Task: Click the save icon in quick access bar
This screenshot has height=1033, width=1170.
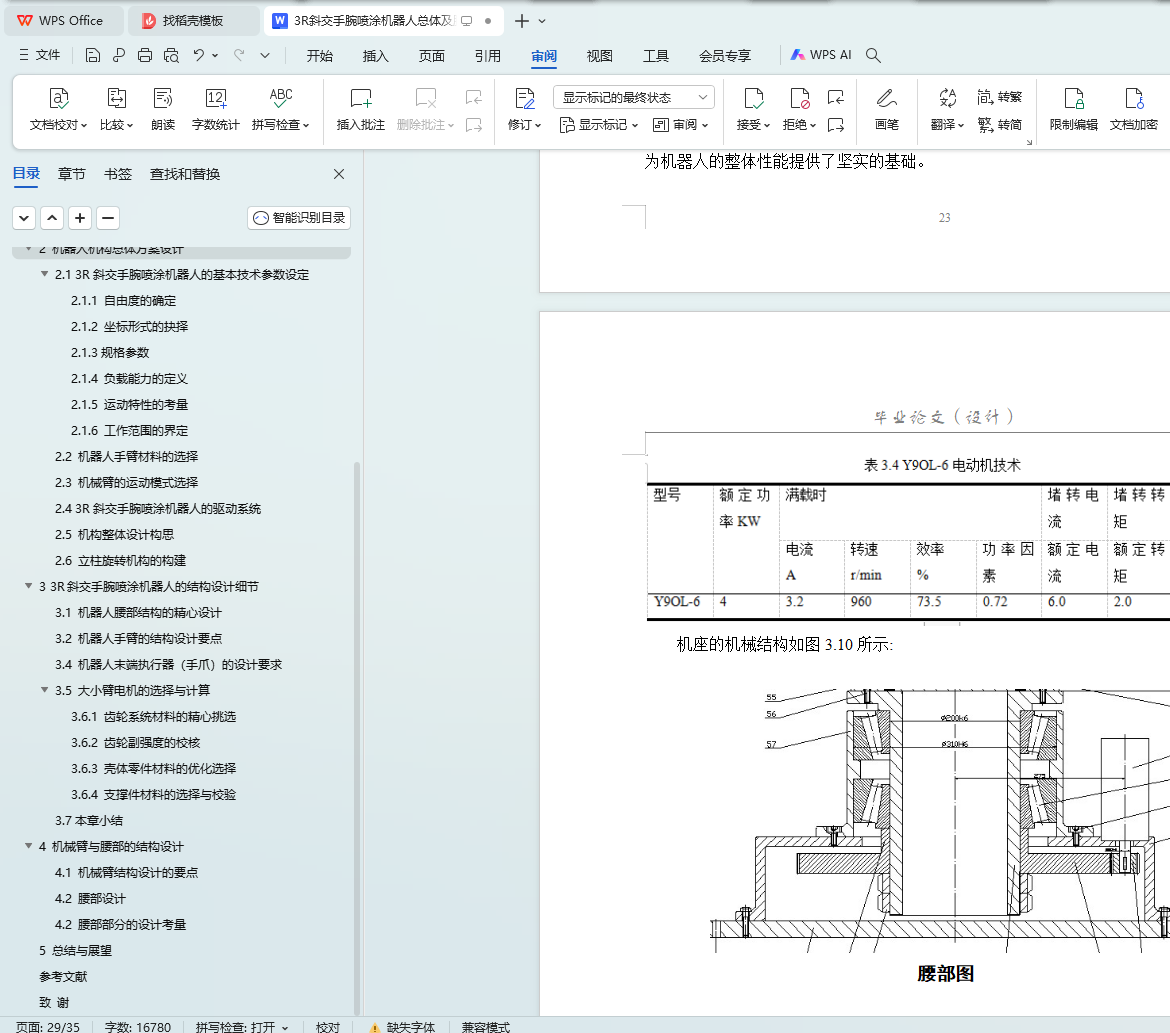Action: [x=93, y=55]
